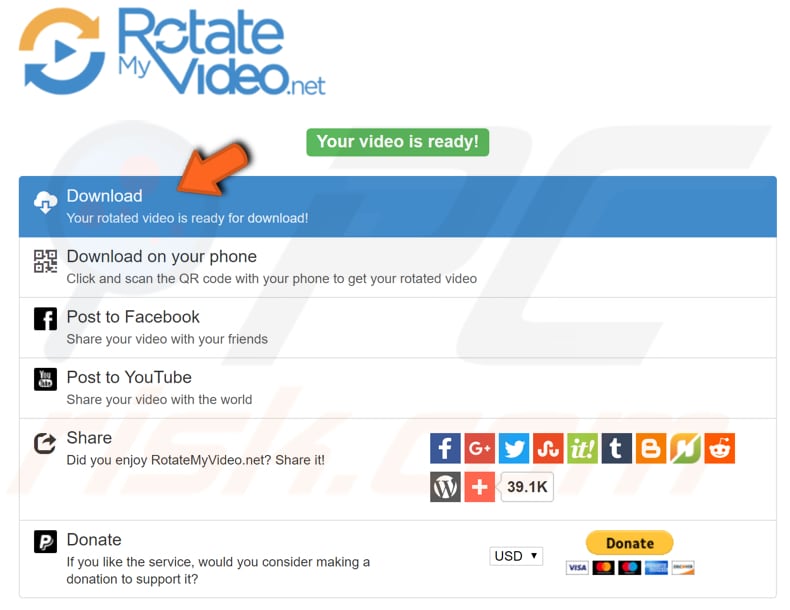Click the "Your video is ready!" badge
The image size is (790, 610).
click(x=398, y=142)
